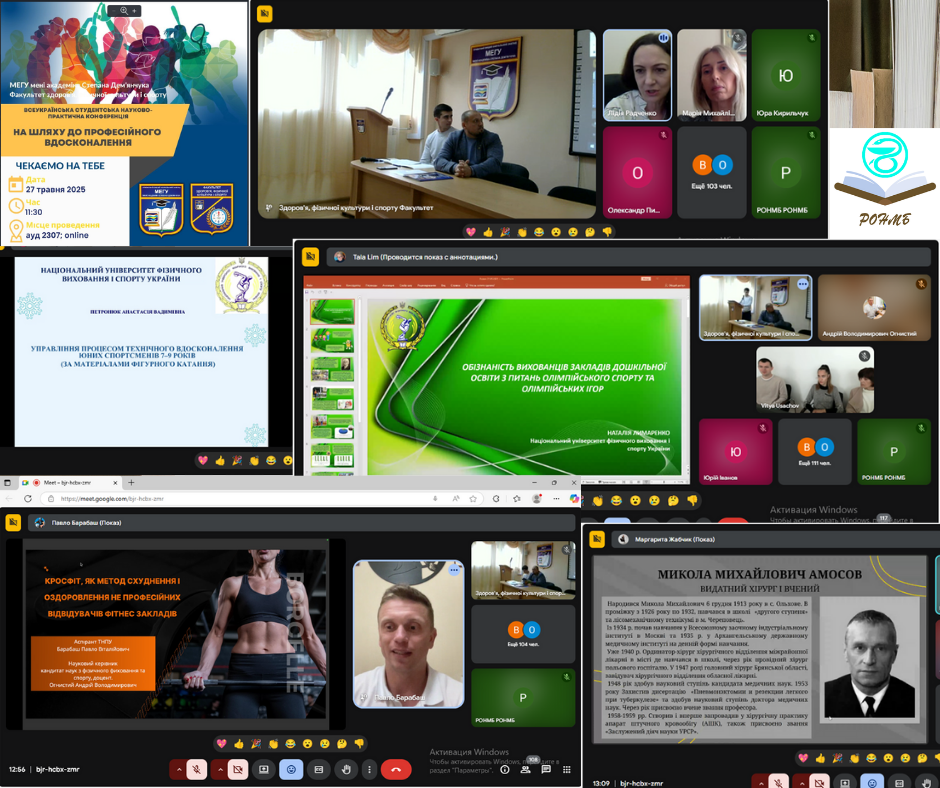Screen dimensions: 940x788
Task: Click yellow camera badge in Taia Lim window
Action: [x=311, y=257]
